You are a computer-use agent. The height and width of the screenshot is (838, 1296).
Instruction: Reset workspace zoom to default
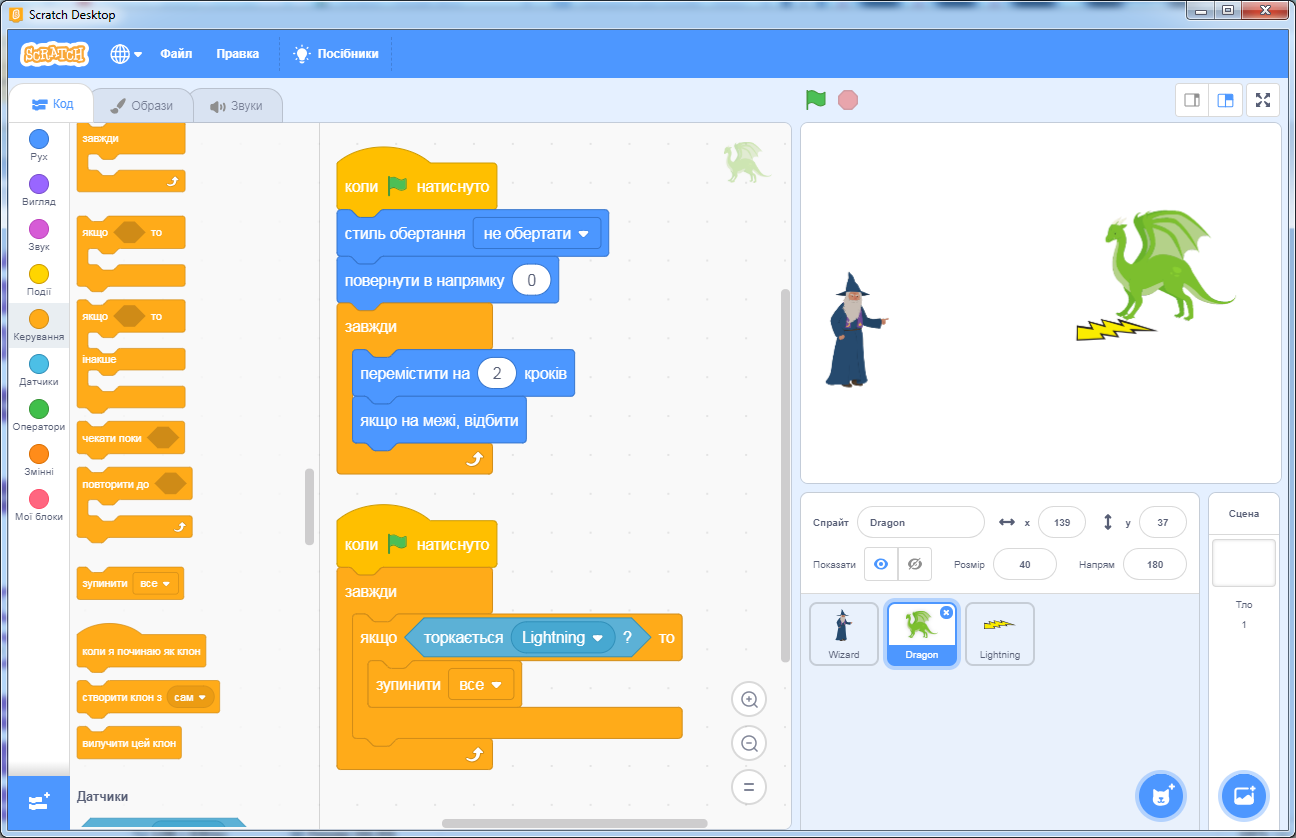(x=748, y=787)
